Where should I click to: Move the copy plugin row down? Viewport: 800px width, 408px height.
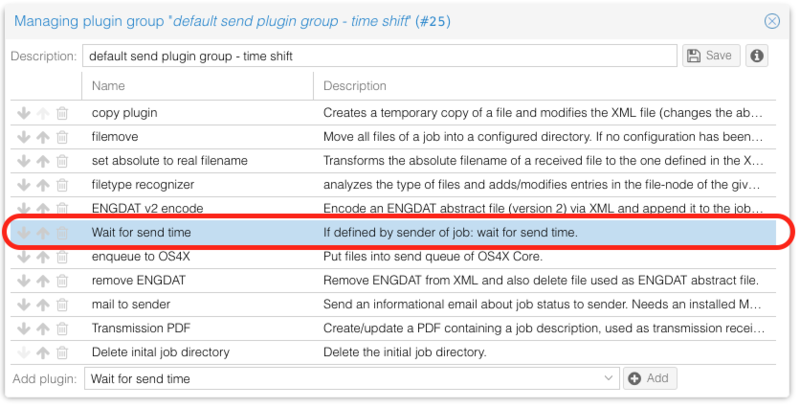coord(24,113)
